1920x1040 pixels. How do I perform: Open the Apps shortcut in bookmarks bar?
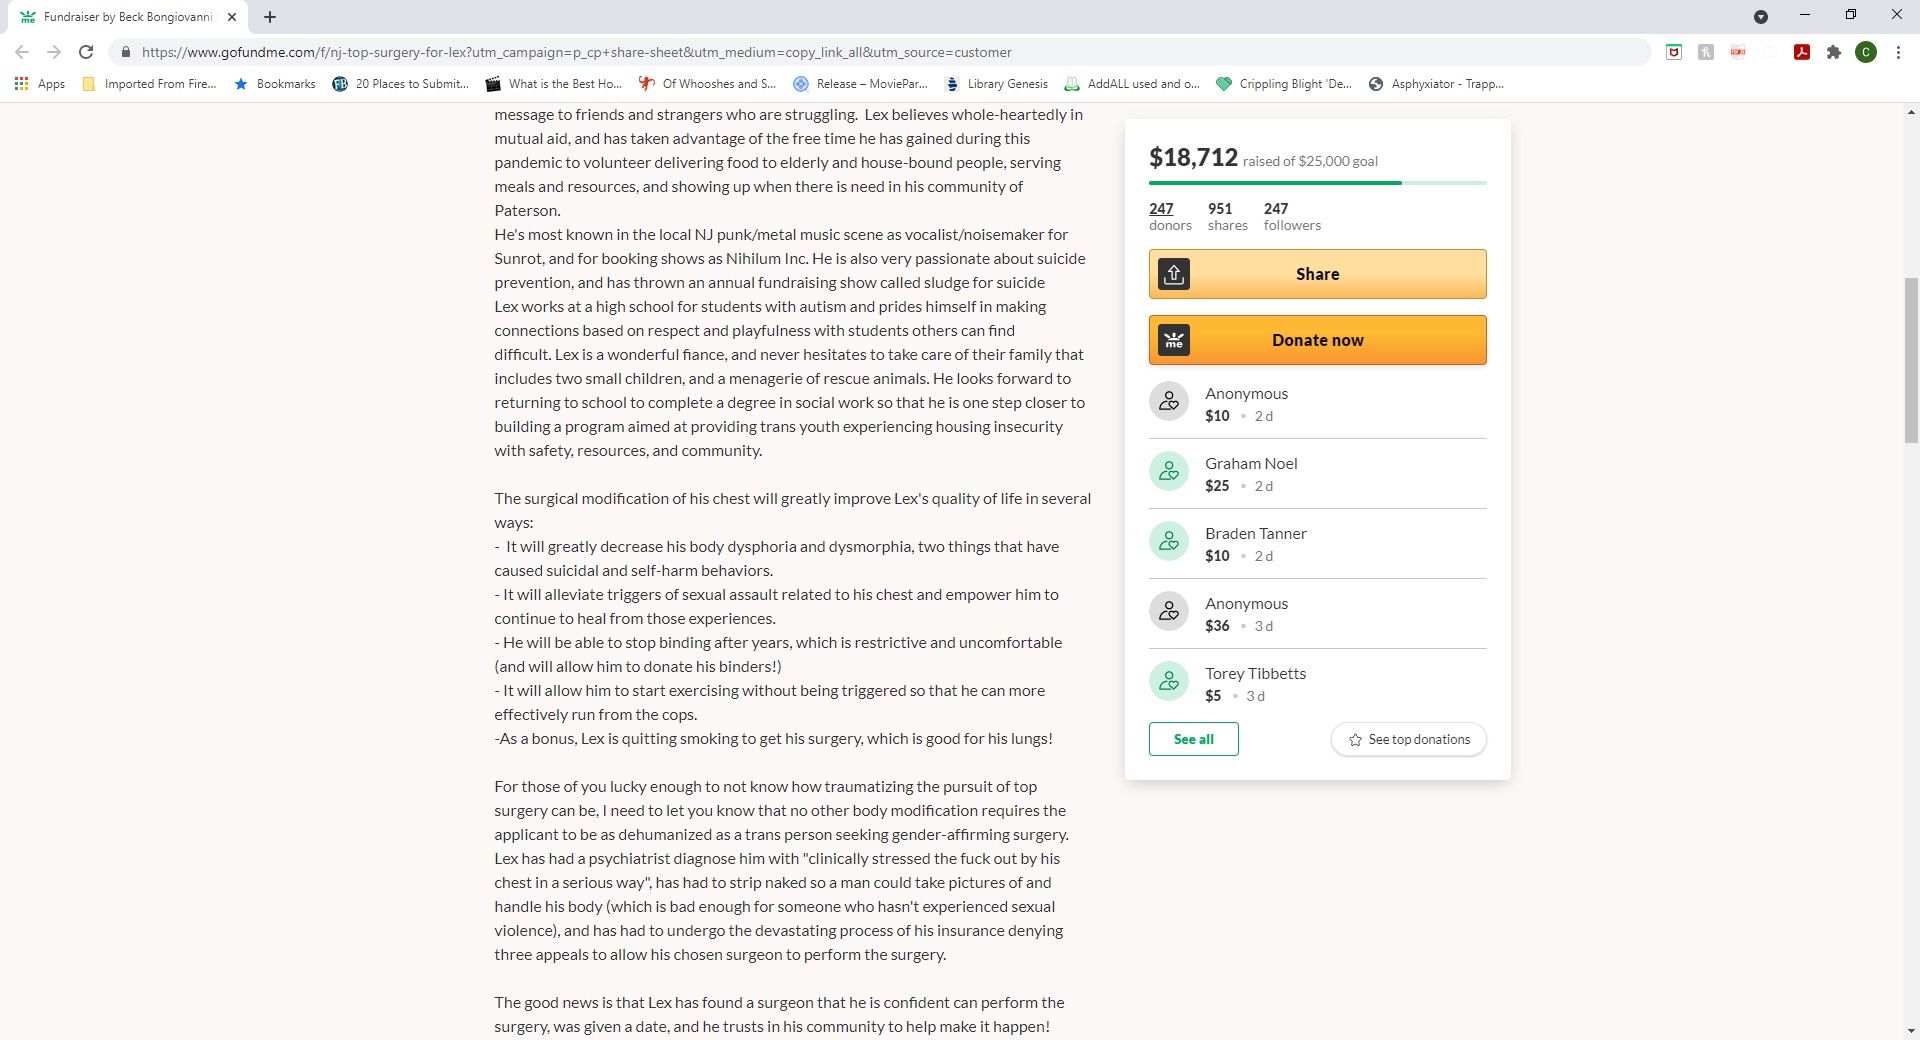[x=40, y=84]
